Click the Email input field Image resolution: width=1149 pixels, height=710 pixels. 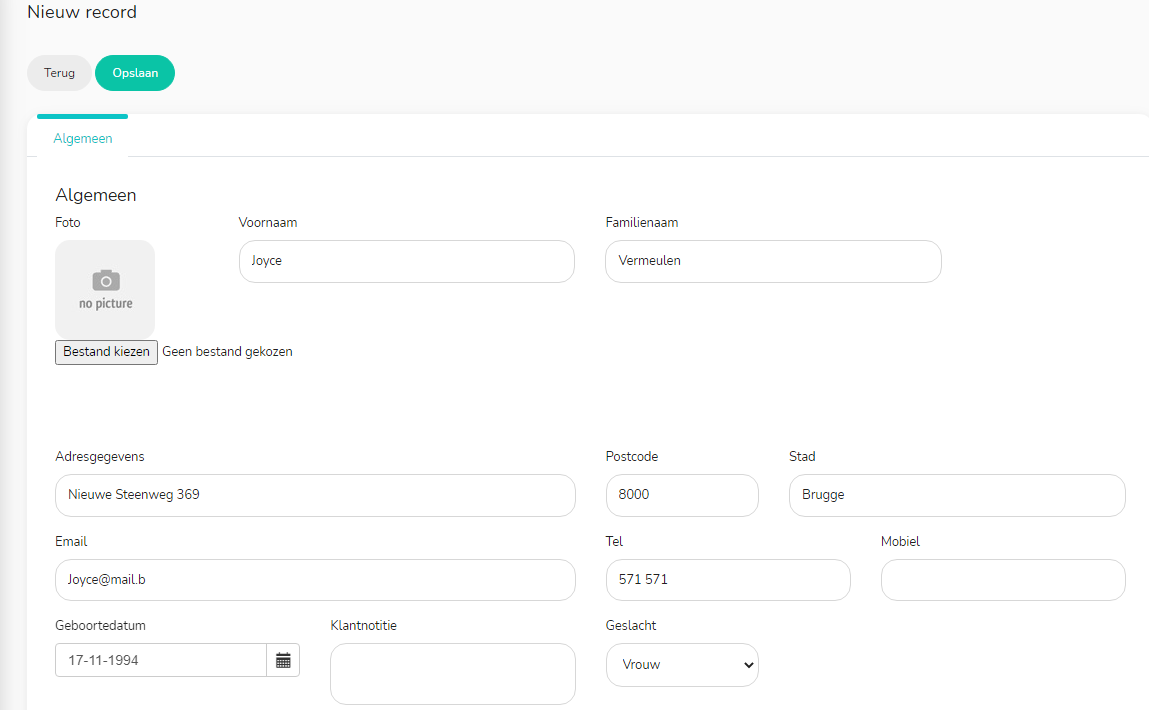pyautogui.click(x=315, y=580)
